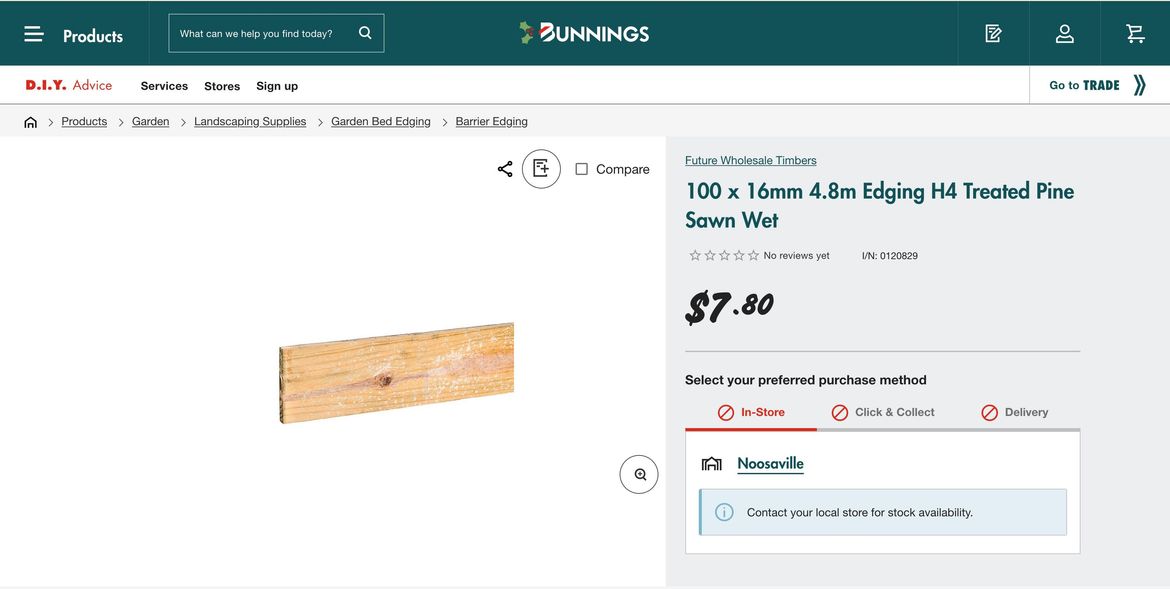1170x589 pixels.
Task: Click the Noosaville store link
Action: point(770,463)
